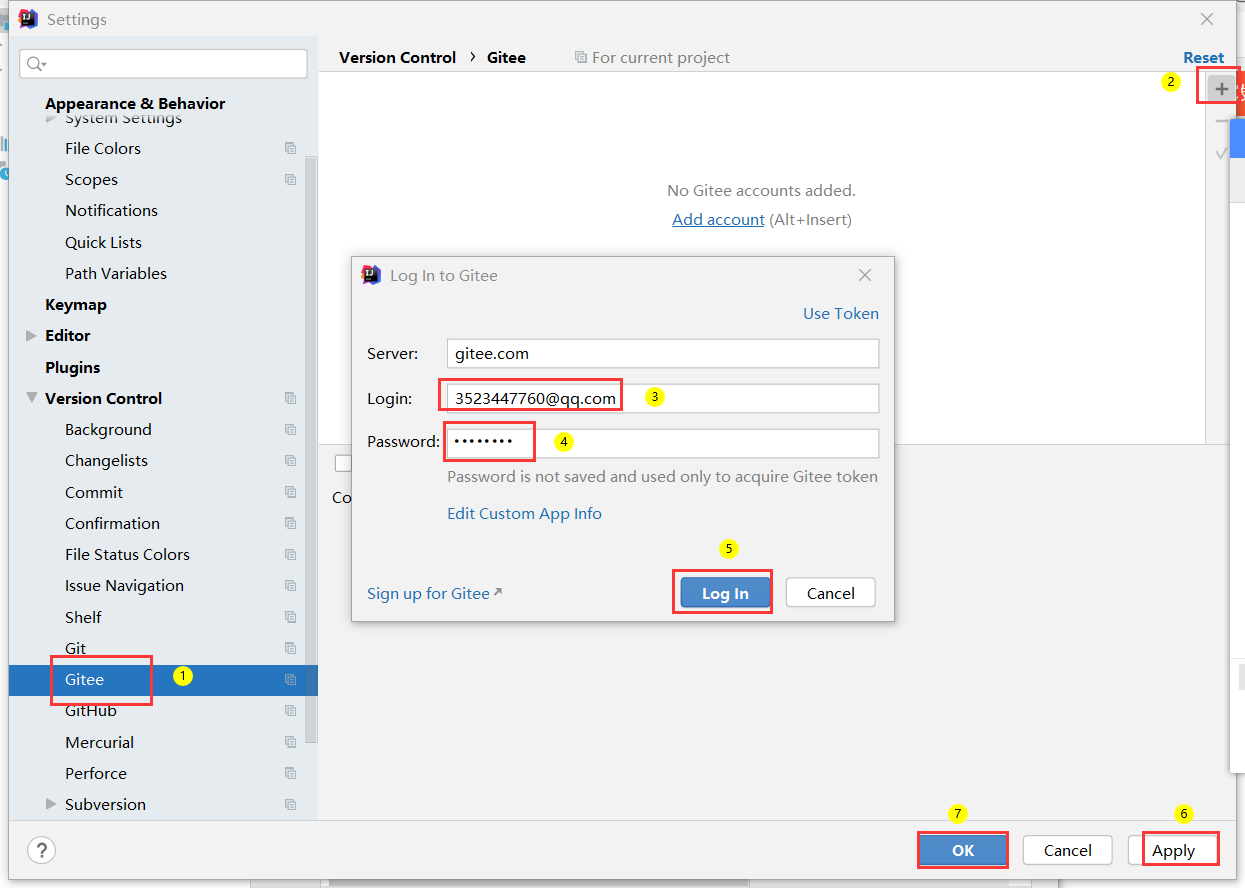Image resolution: width=1245 pixels, height=888 pixels.
Task: Select Git in the settings tree
Action: pos(75,648)
